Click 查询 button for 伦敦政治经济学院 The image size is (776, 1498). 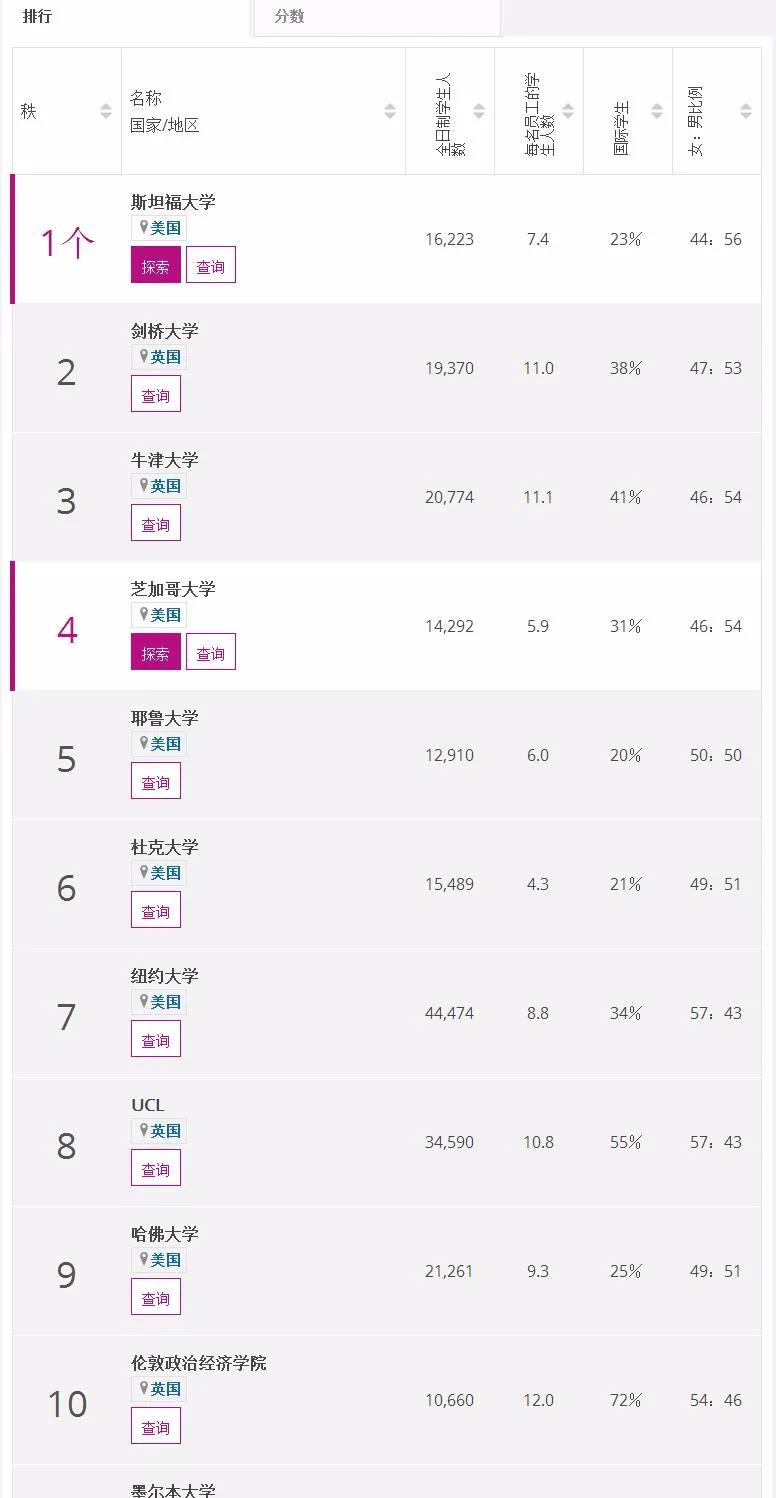click(x=155, y=1427)
